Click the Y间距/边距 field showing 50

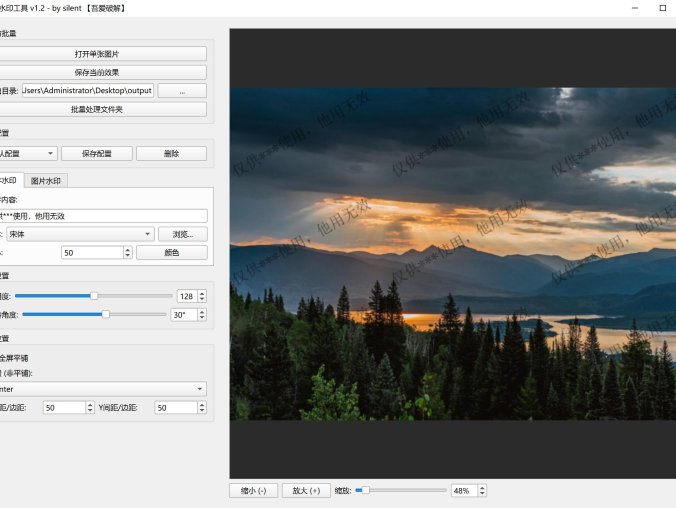click(176, 408)
